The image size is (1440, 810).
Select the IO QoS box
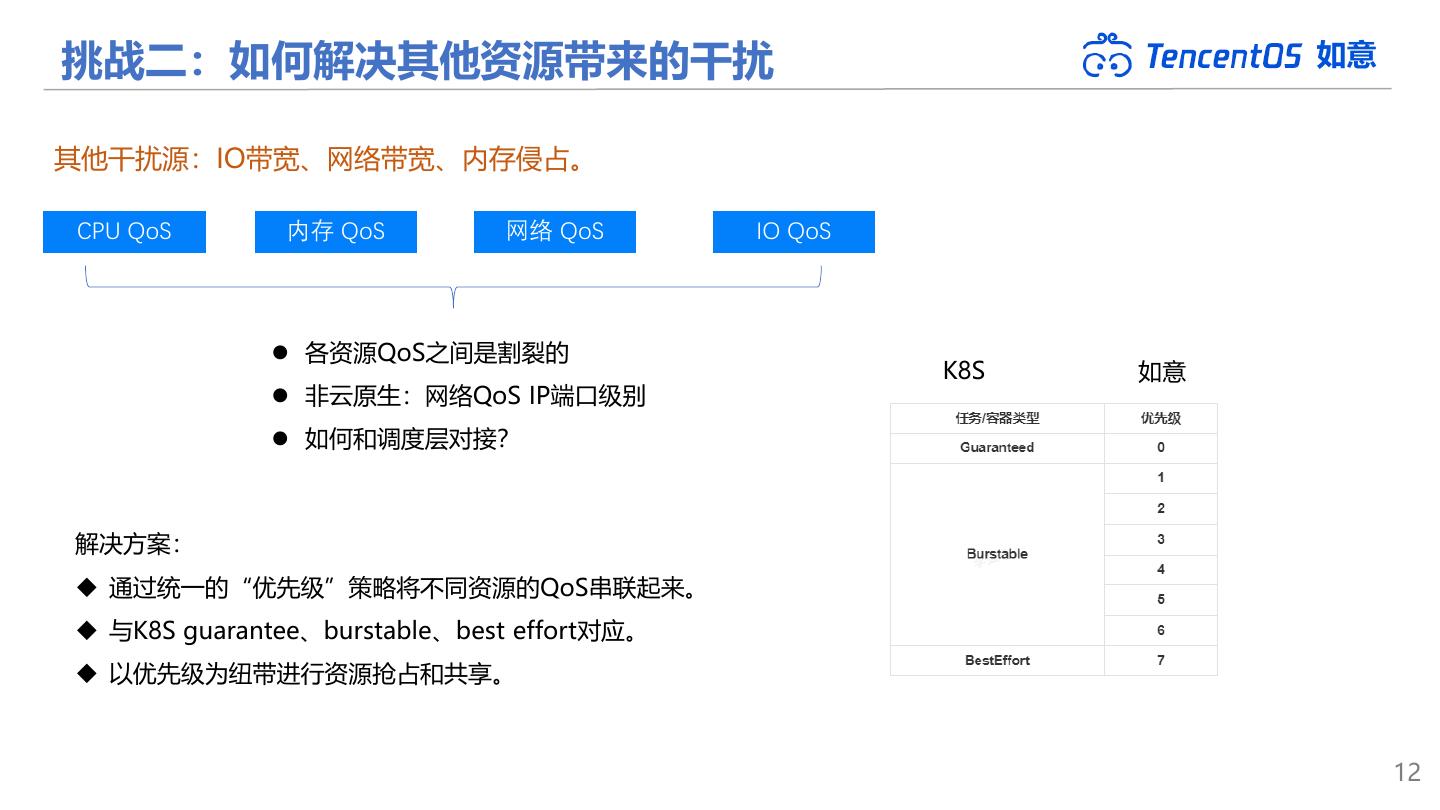[x=794, y=231]
